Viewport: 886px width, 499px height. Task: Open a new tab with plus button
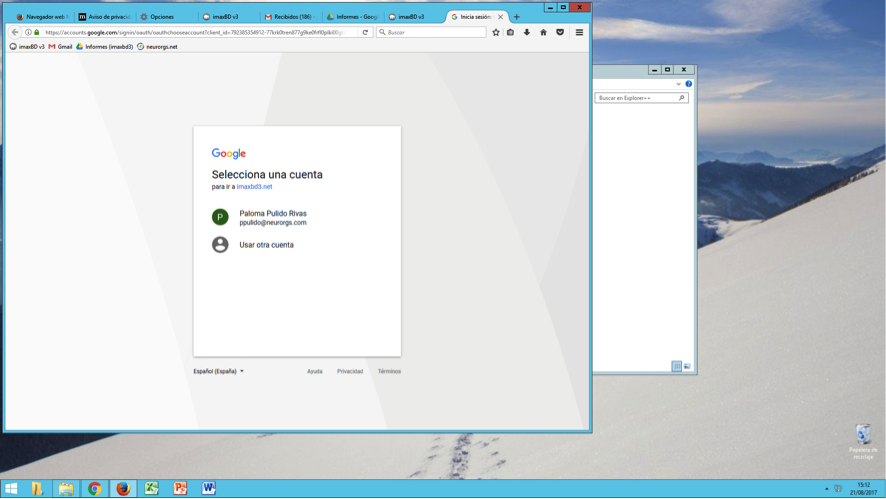point(516,17)
